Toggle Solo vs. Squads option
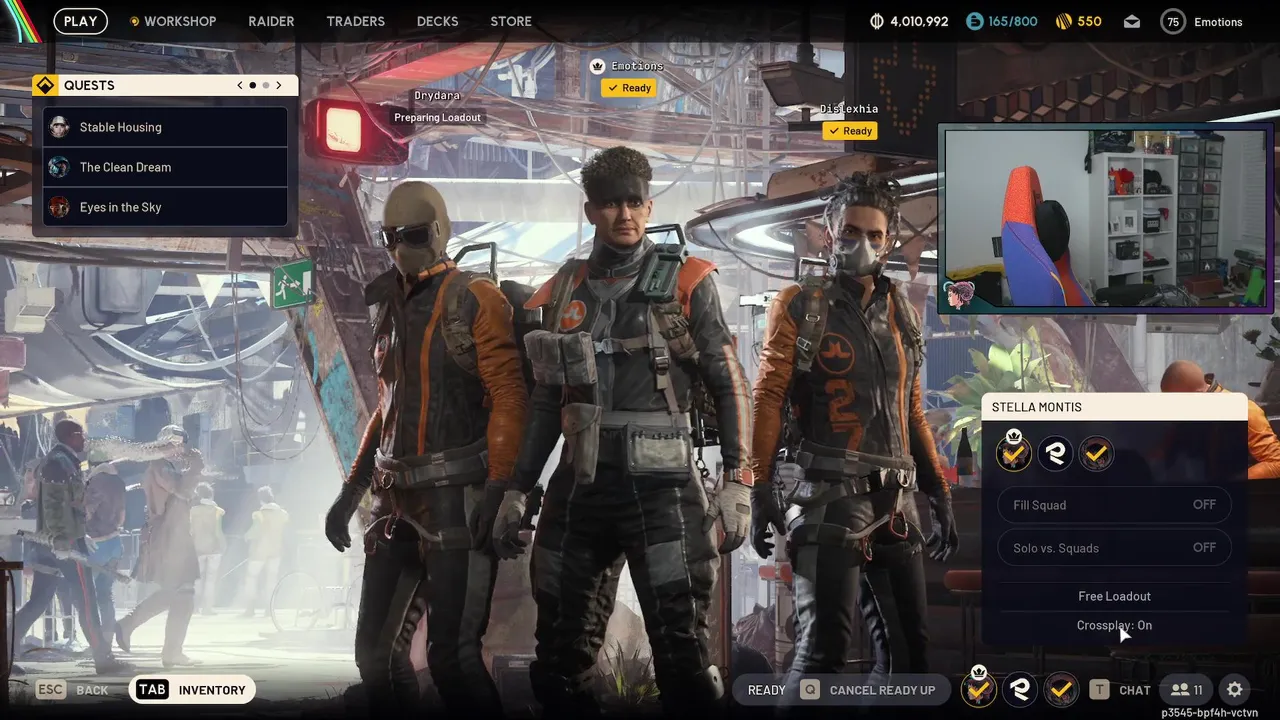 (x=1114, y=548)
